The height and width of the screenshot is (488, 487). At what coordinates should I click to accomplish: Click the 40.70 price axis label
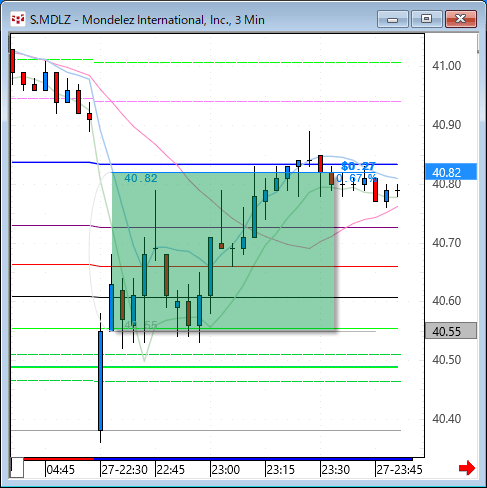pyautogui.click(x=447, y=242)
